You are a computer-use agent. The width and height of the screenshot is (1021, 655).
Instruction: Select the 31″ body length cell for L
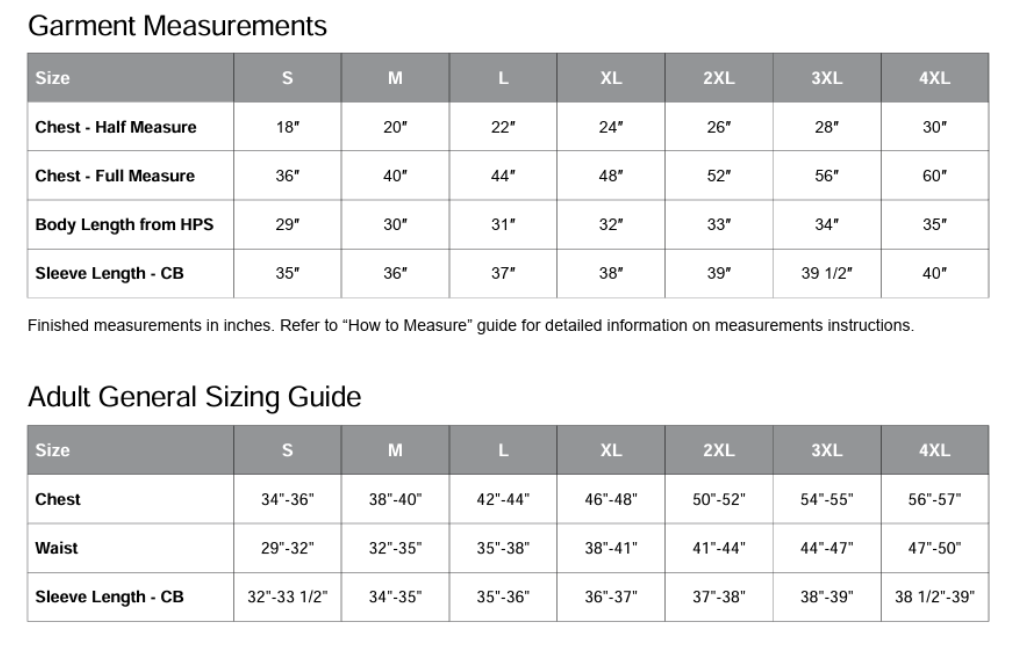503,225
